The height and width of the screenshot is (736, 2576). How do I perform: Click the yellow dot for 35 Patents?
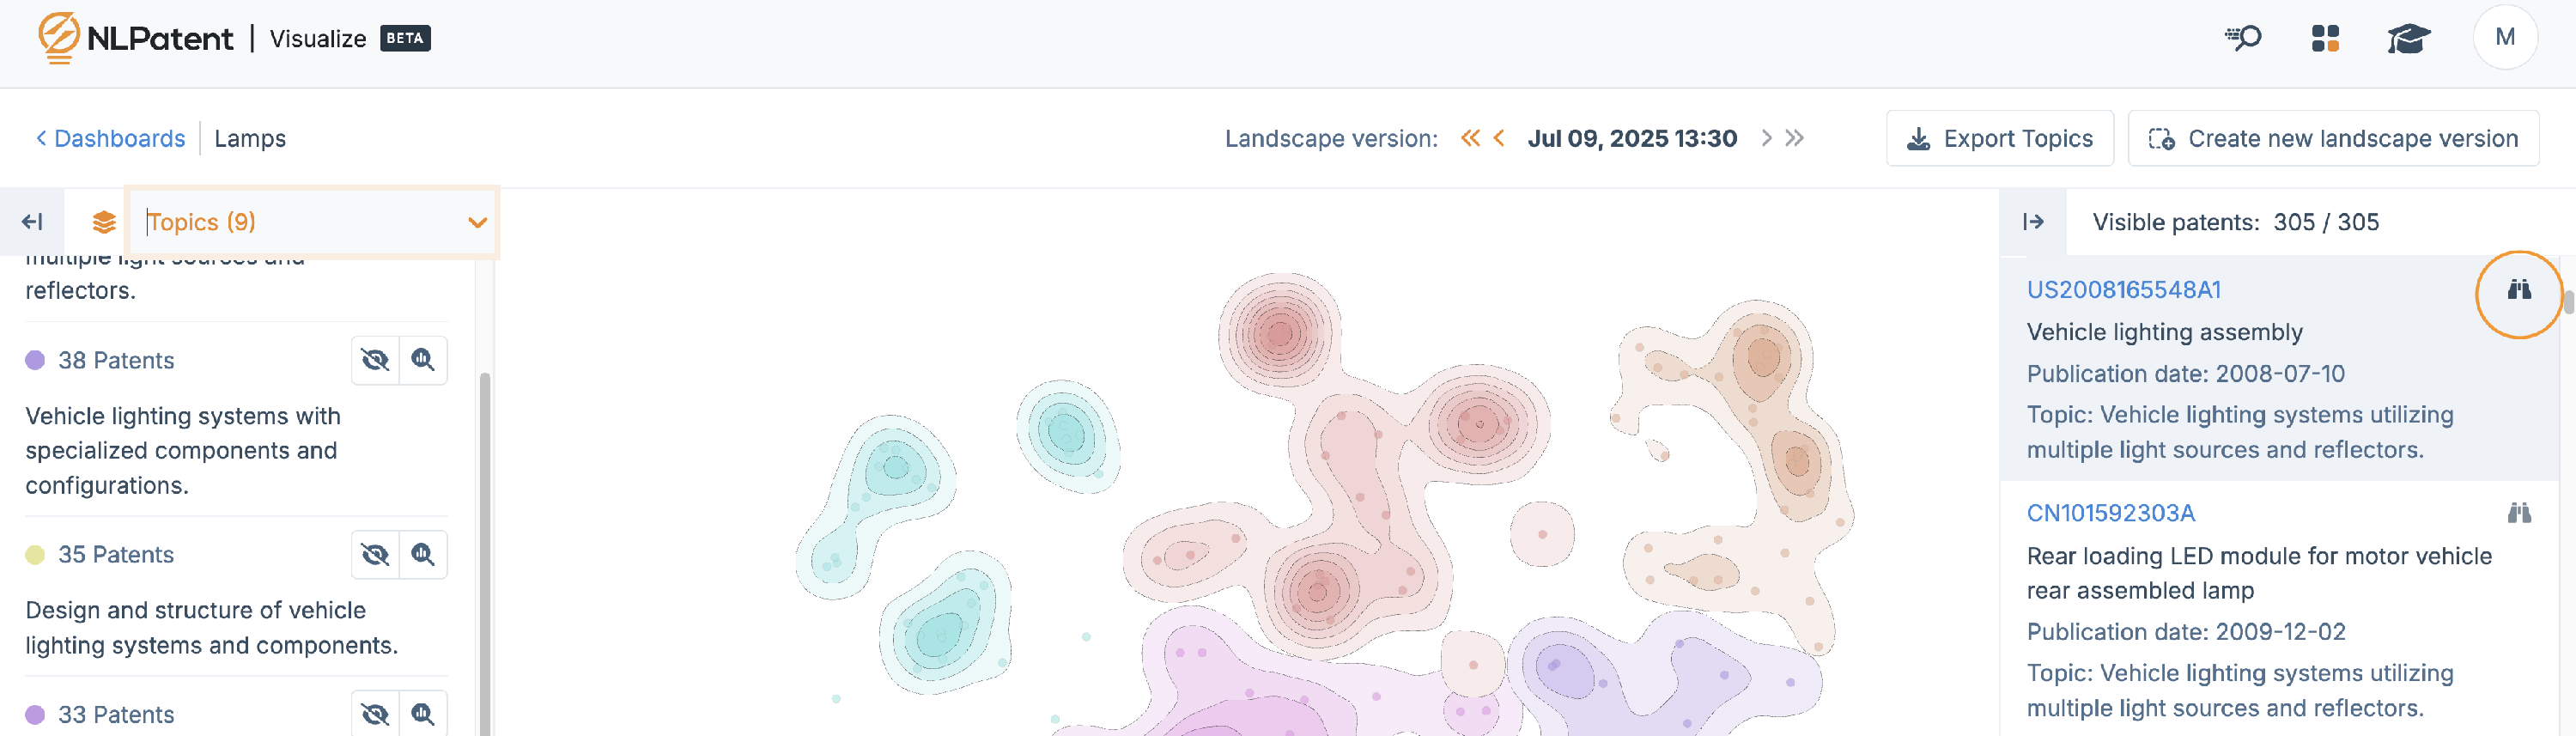(35, 554)
